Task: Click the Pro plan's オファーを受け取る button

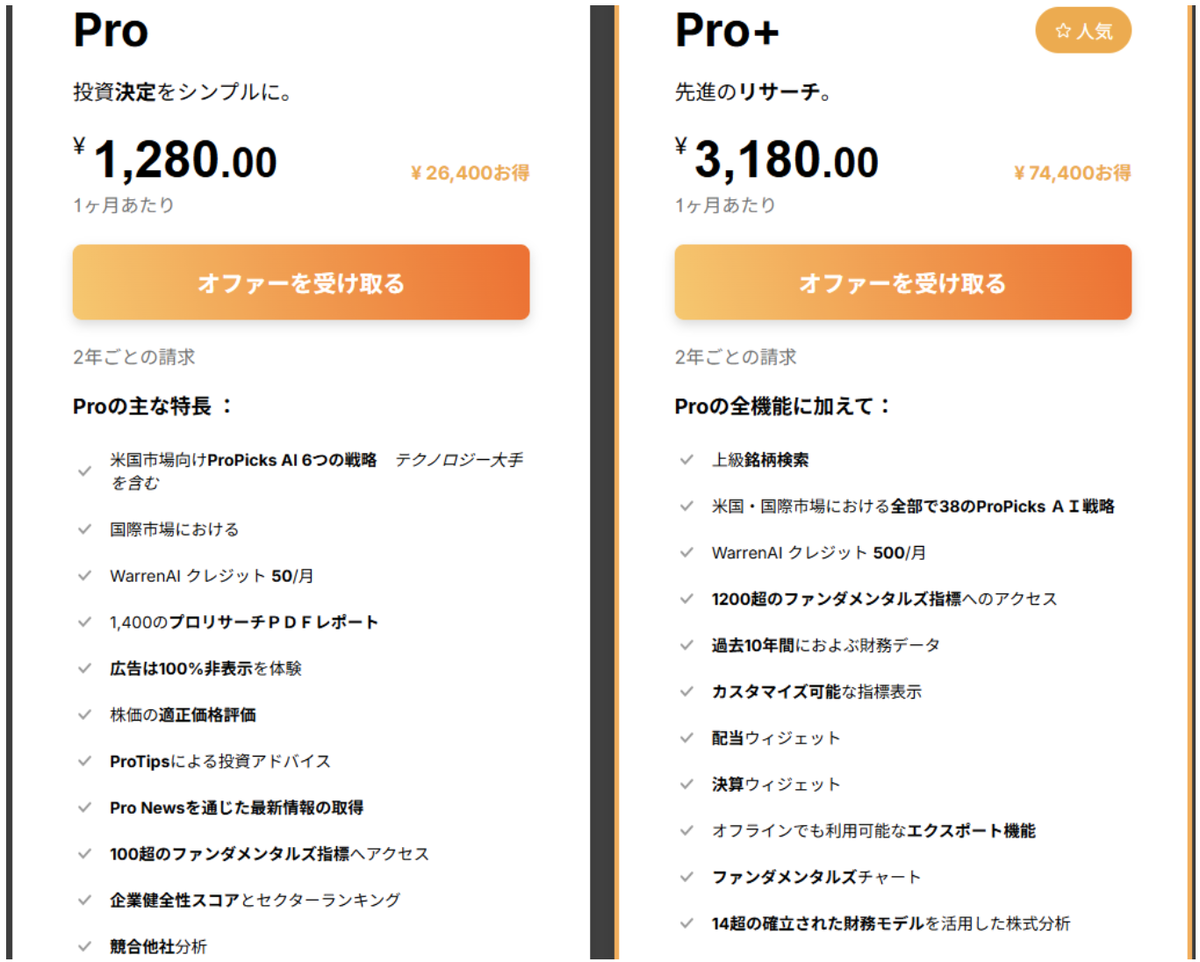Action: tap(300, 283)
